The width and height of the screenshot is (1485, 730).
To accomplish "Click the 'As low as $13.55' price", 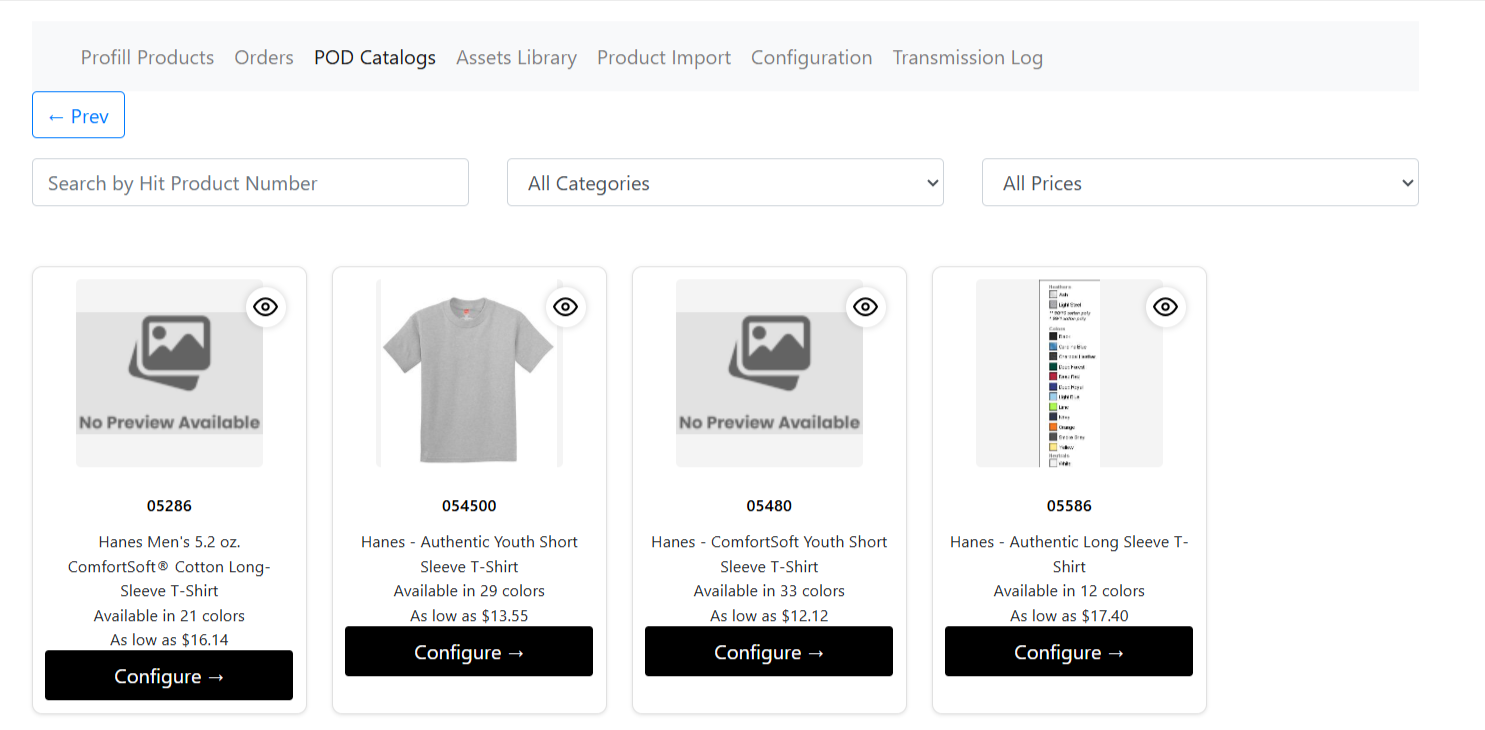I will [469, 616].
